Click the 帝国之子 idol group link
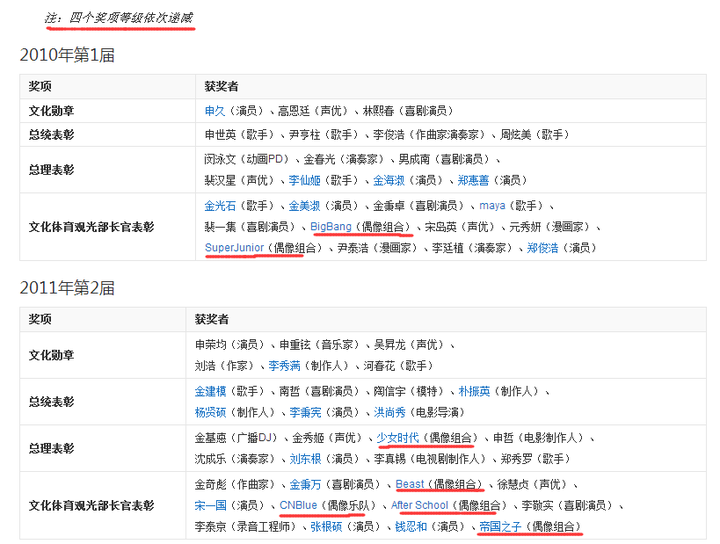The height and width of the screenshot is (544, 720). pyautogui.click(x=501, y=527)
